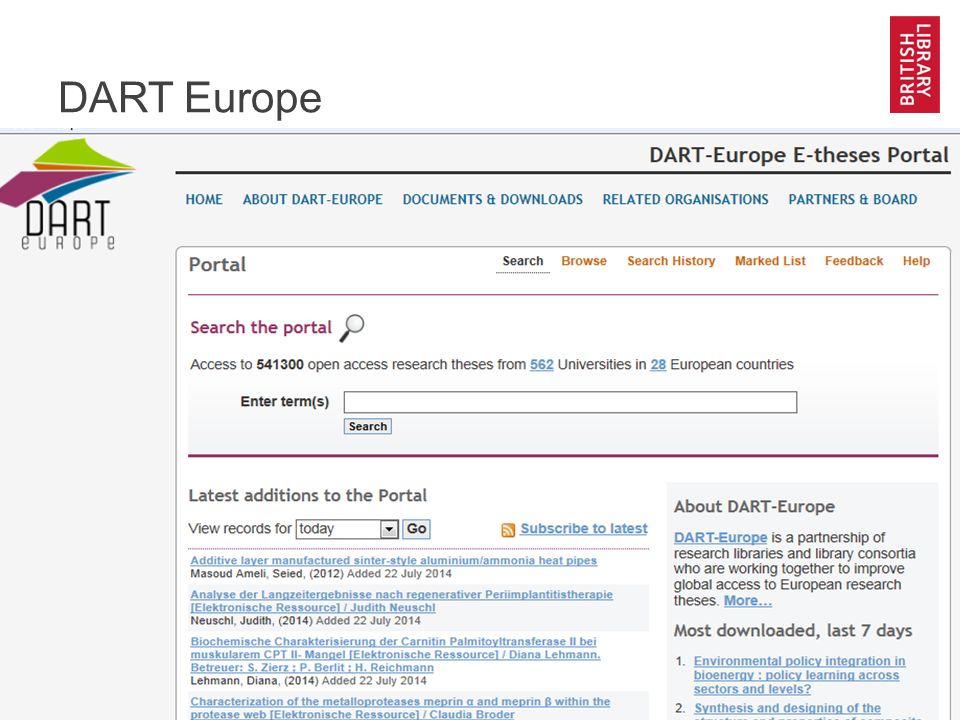Click the bold '541300' theses count
The height and width of the screenshot is (720, 960).
click(280, 365)
